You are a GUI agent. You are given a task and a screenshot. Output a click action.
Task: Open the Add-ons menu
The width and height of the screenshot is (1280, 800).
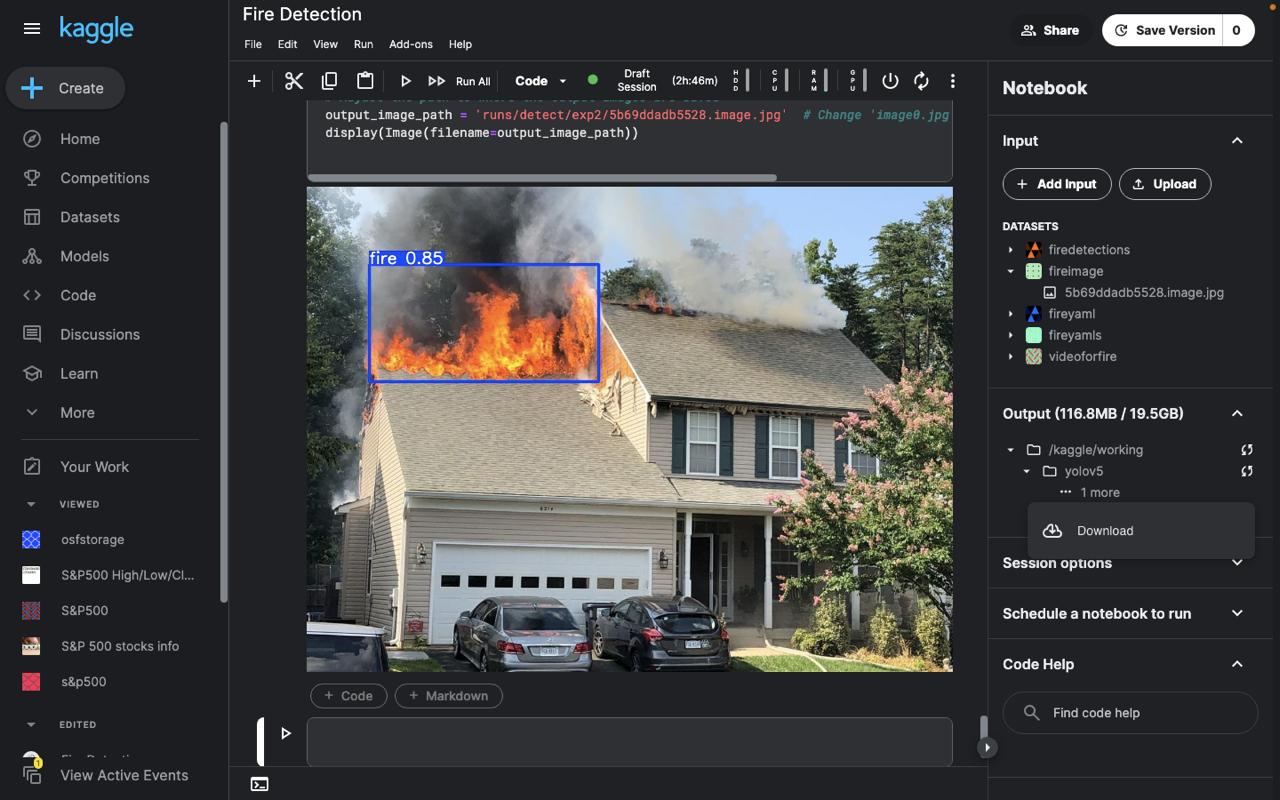pyautogui.click(x=411, y=44)
